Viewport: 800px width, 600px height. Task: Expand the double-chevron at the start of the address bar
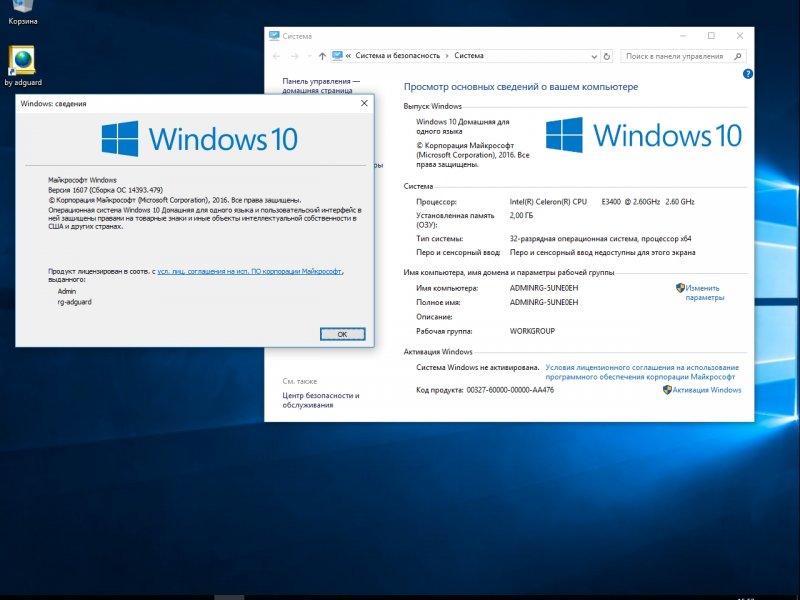tap(348, 56)
